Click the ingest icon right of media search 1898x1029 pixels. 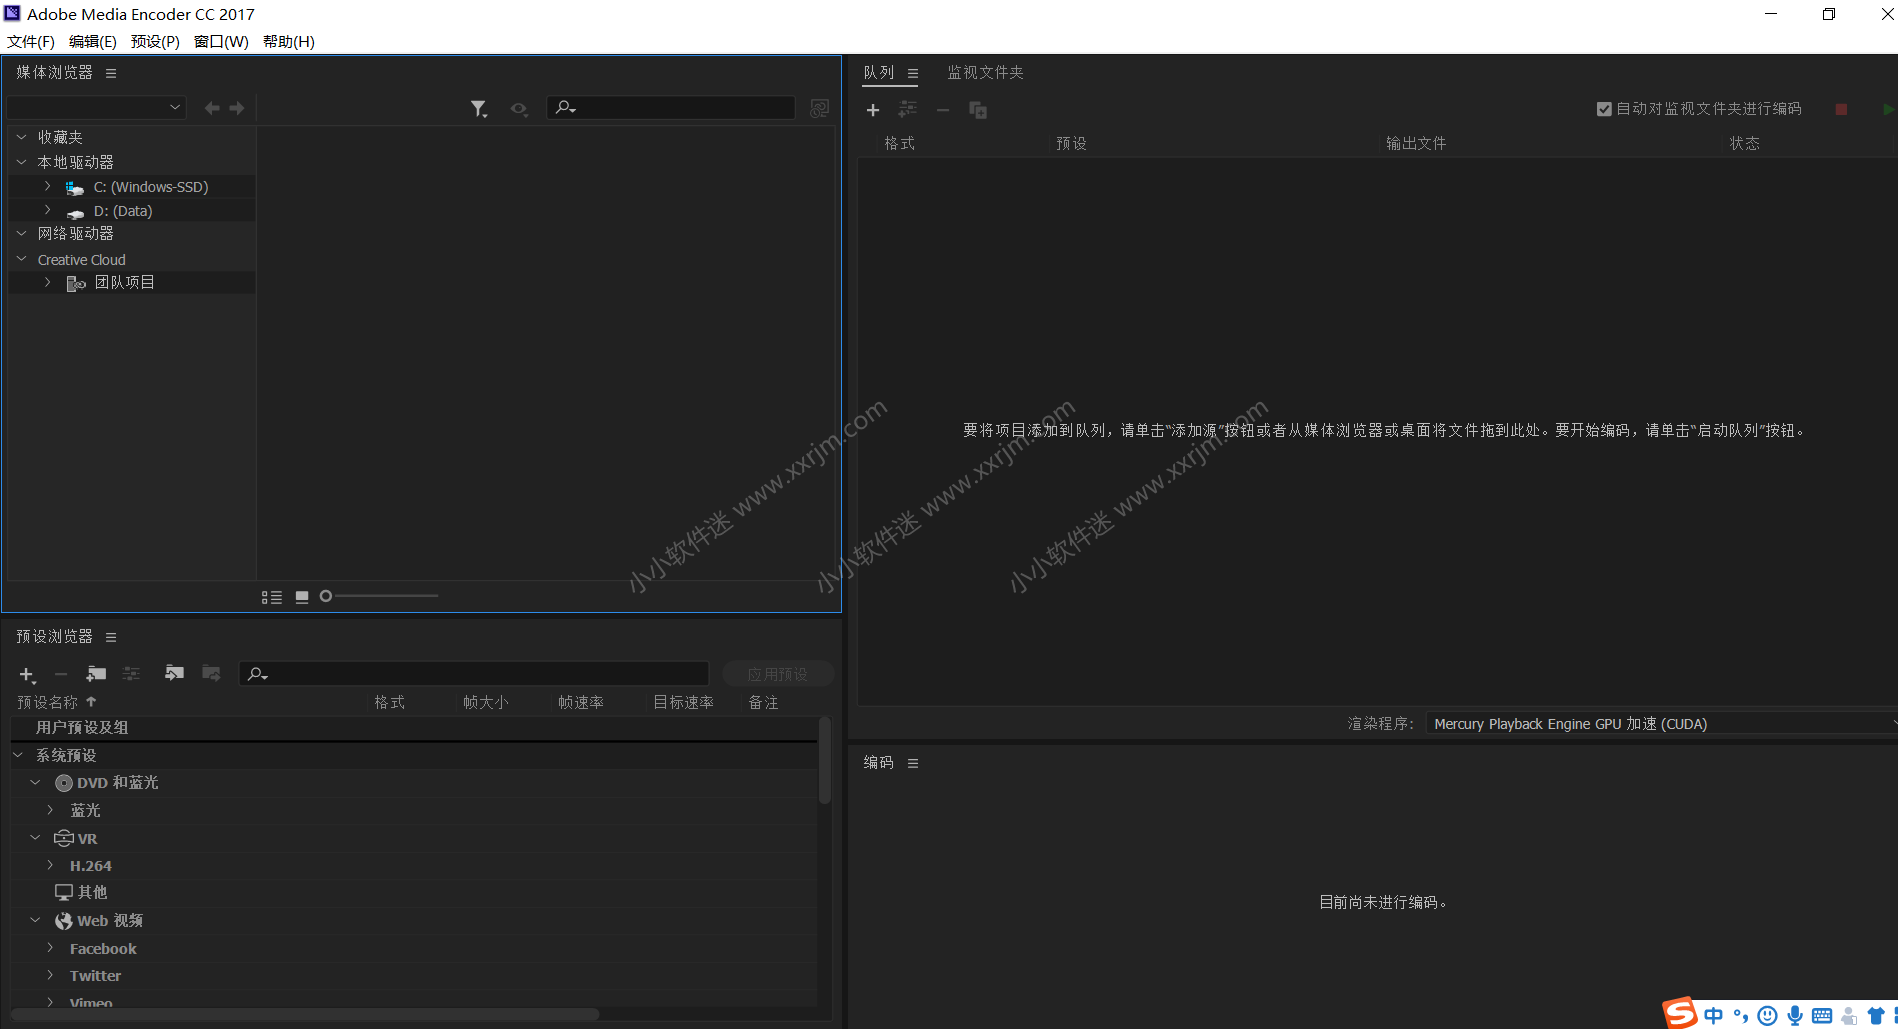[819, 108]
